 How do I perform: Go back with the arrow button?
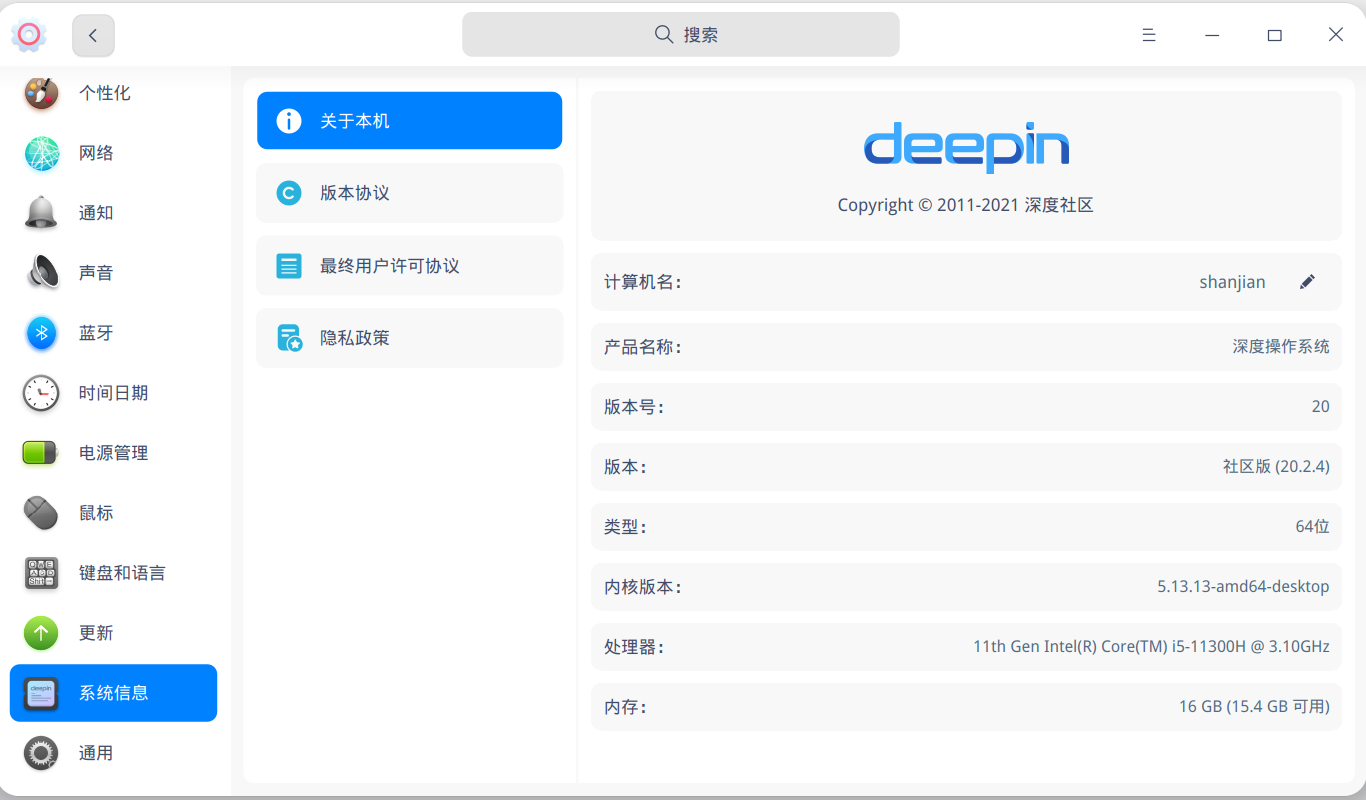pos(93,35)
